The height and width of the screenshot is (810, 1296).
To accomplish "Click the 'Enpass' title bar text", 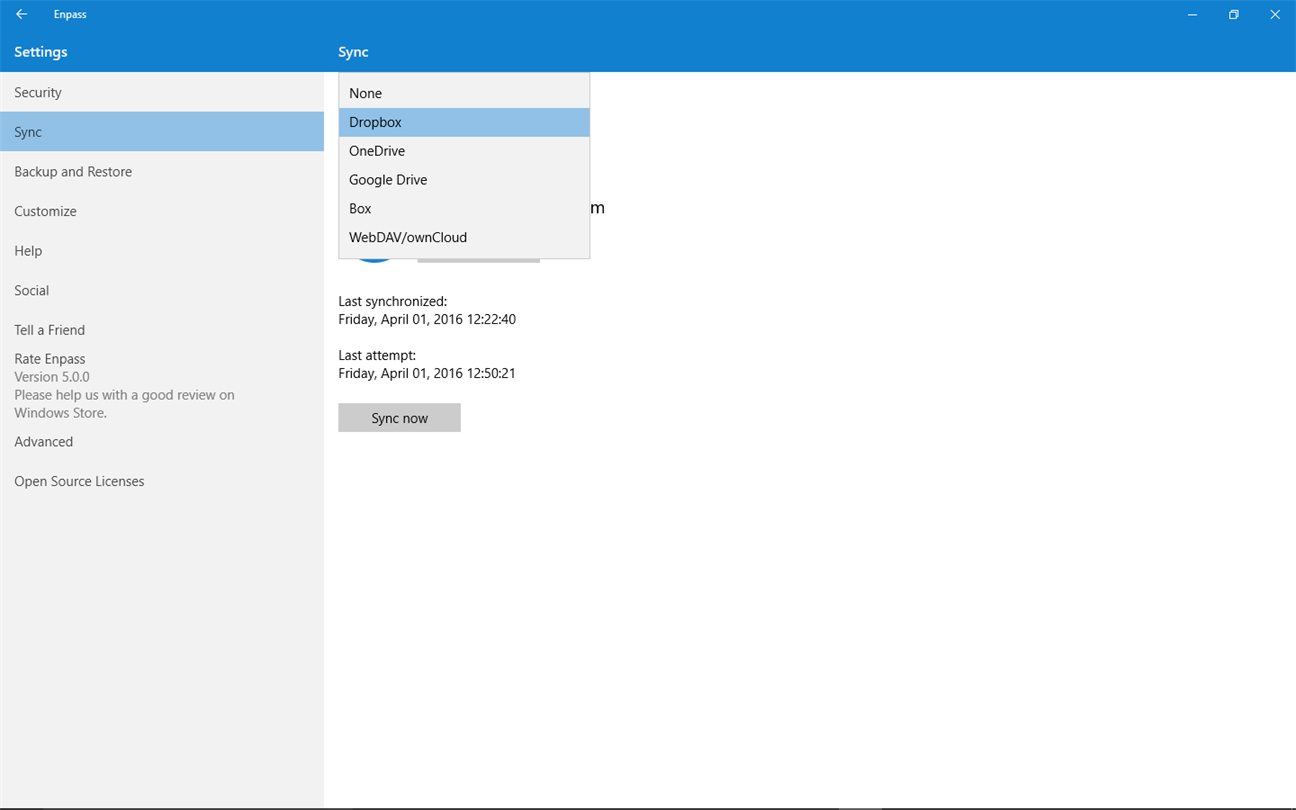I will pos(70,15).
